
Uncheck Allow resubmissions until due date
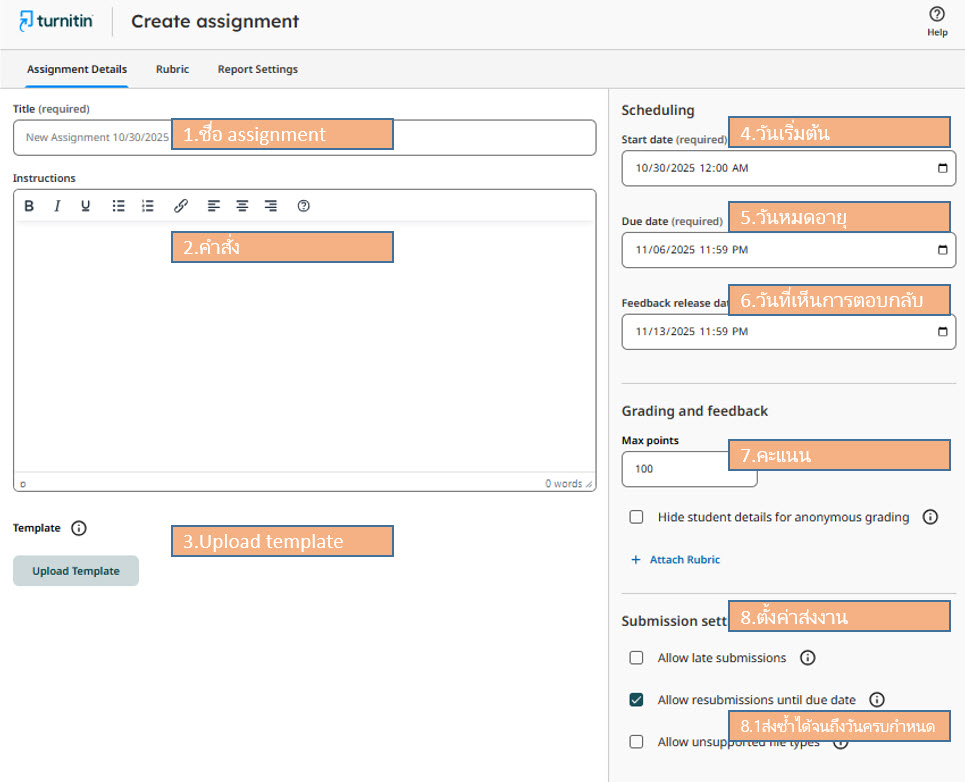(636, 700)
